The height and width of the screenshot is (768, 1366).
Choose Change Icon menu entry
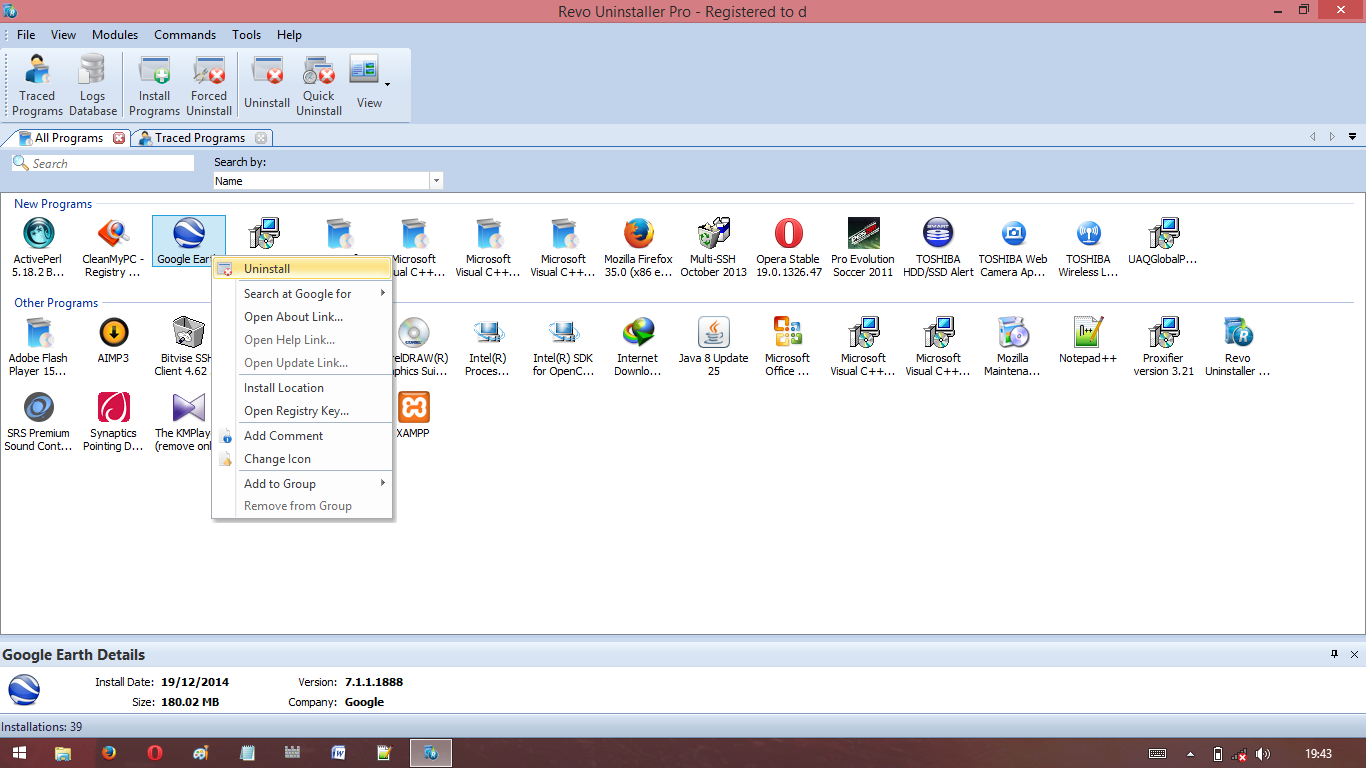tap(302, 458)
